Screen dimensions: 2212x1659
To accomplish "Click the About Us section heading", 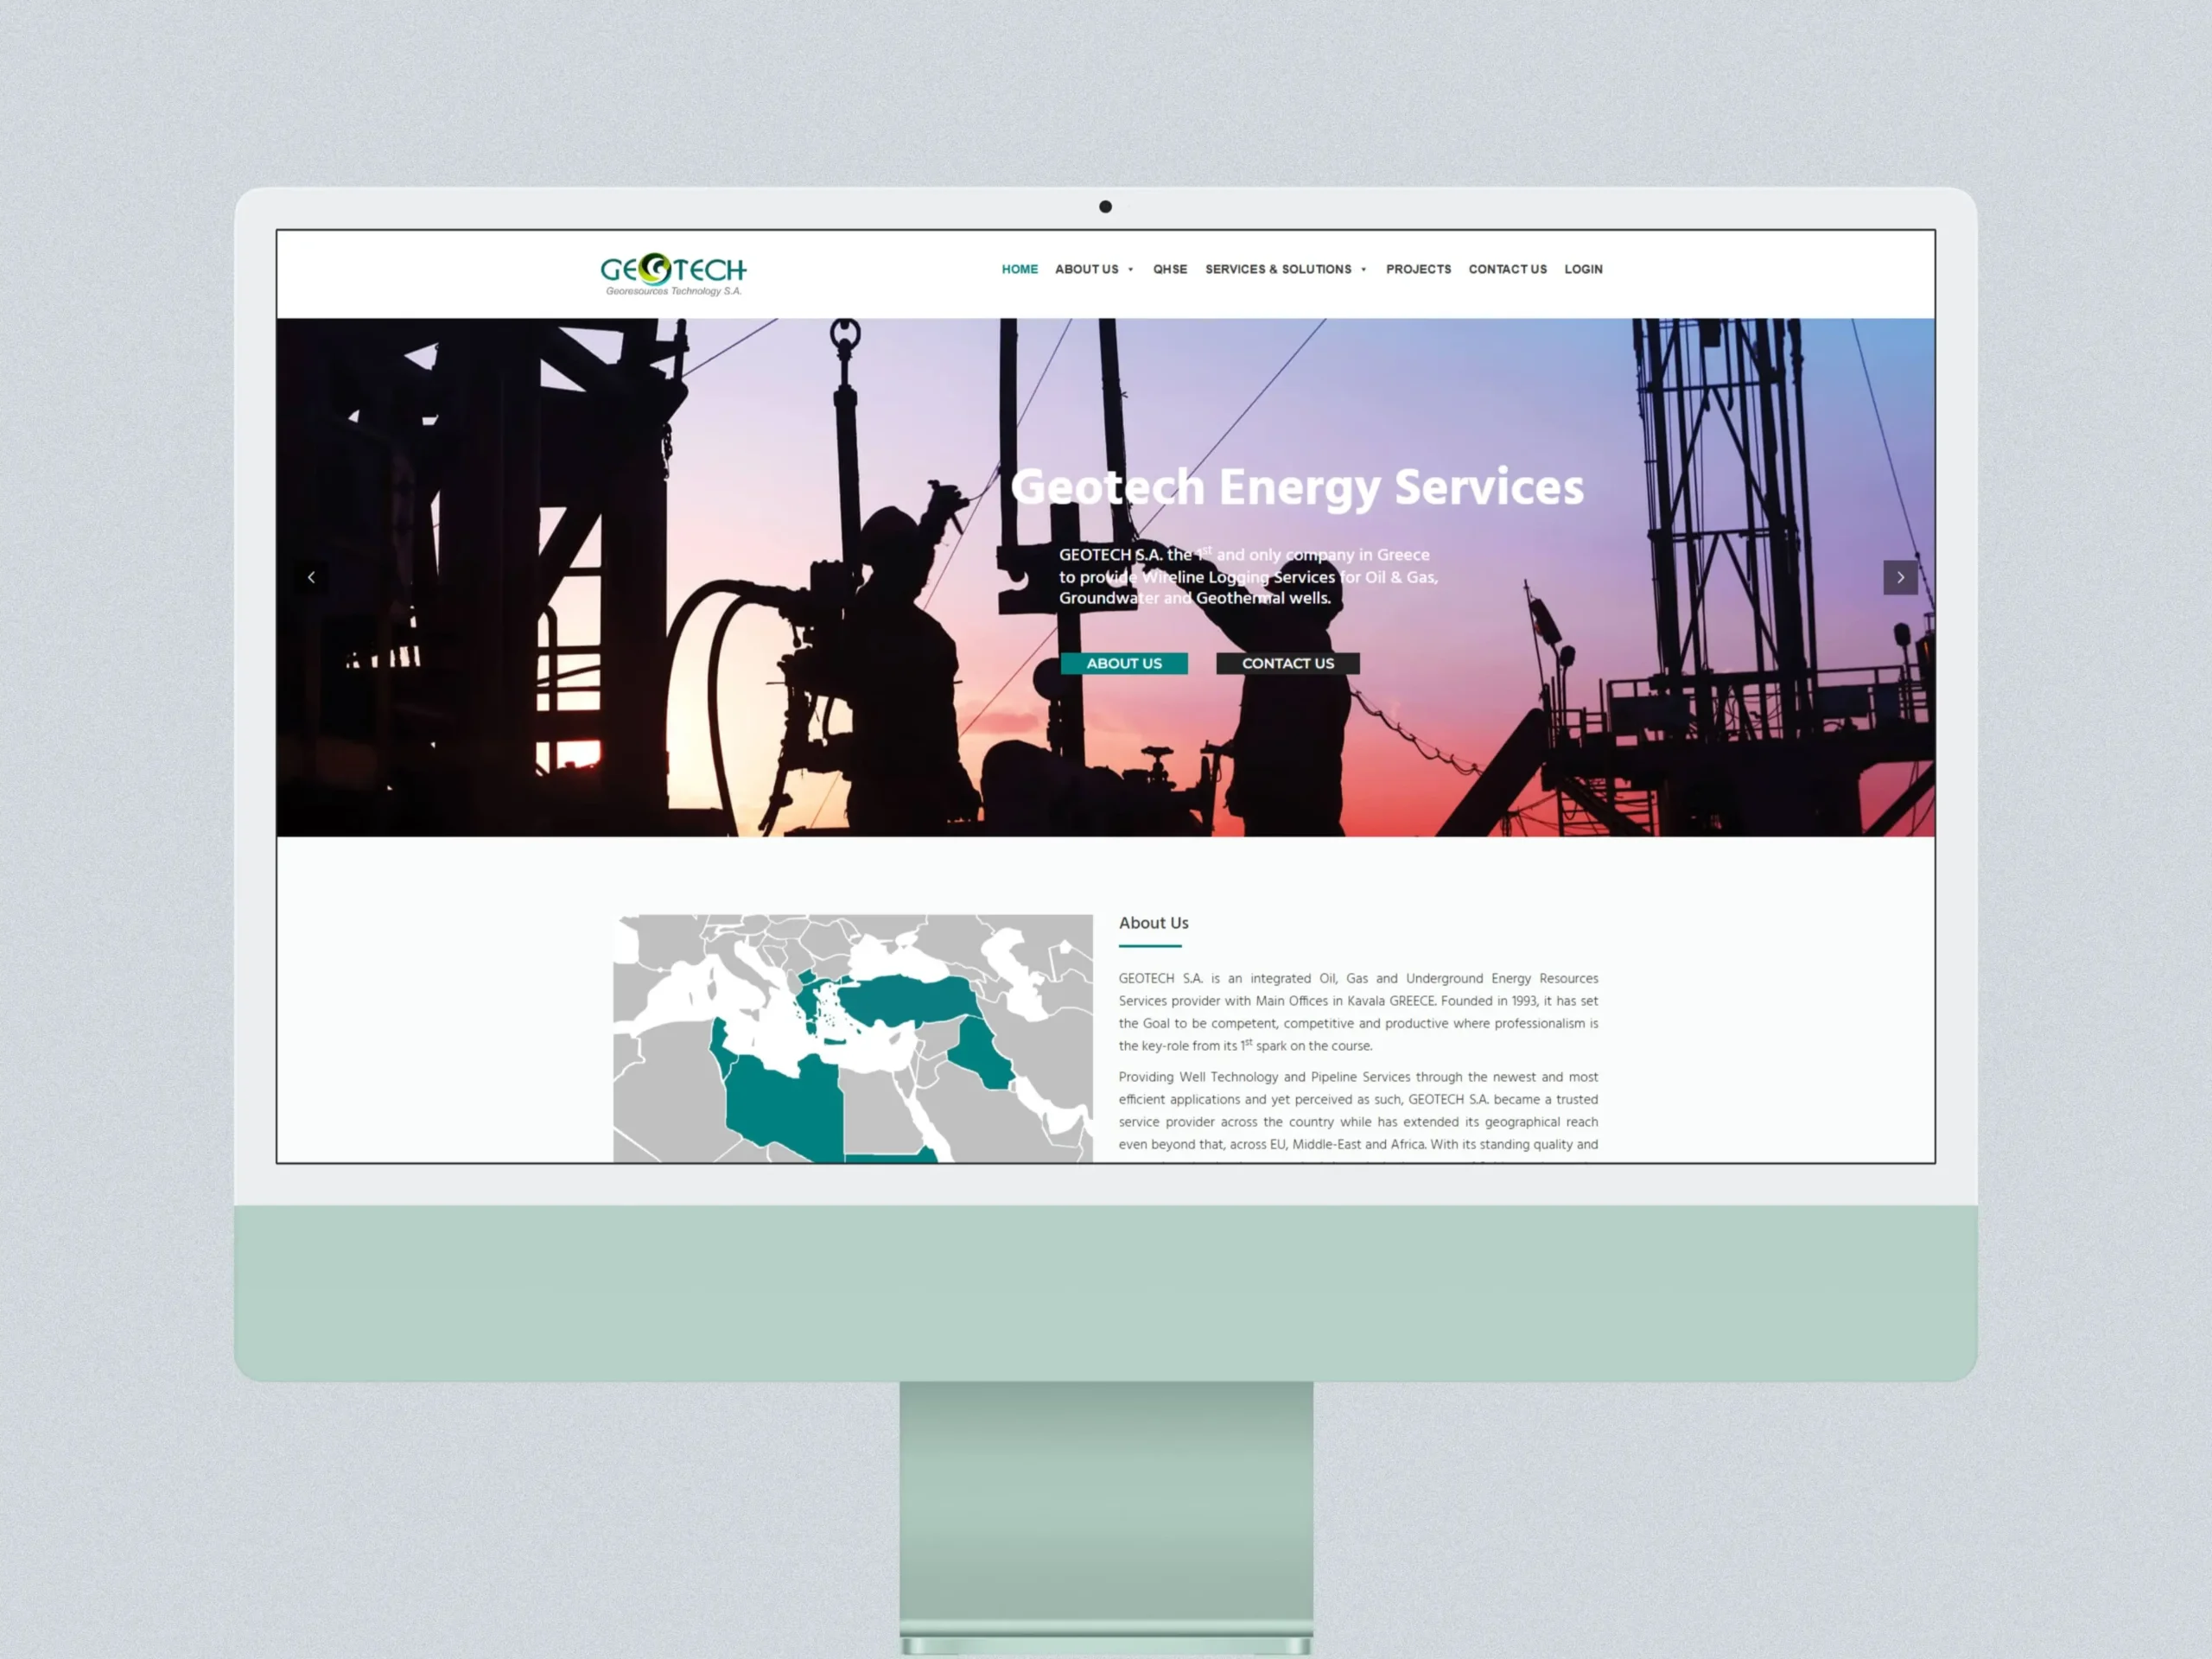I will pyautogui.click(x=1153, y=923).
